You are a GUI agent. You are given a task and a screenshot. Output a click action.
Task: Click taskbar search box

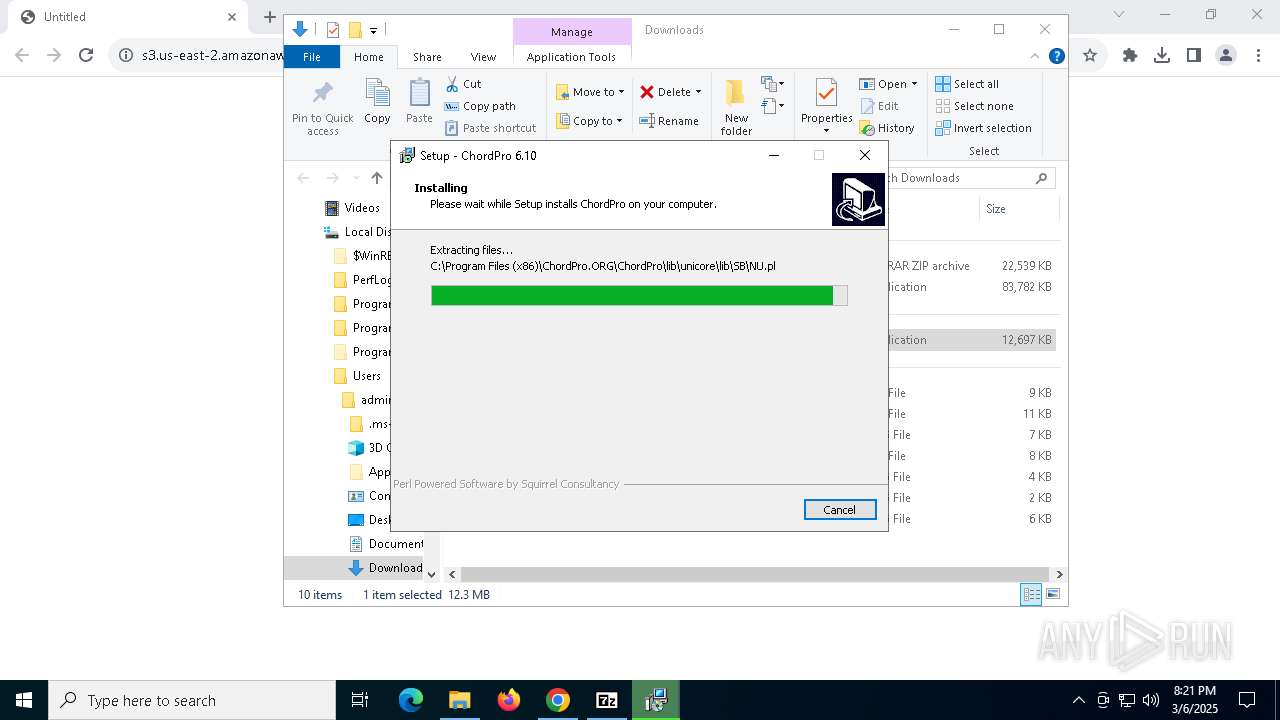tap(192, 700)
